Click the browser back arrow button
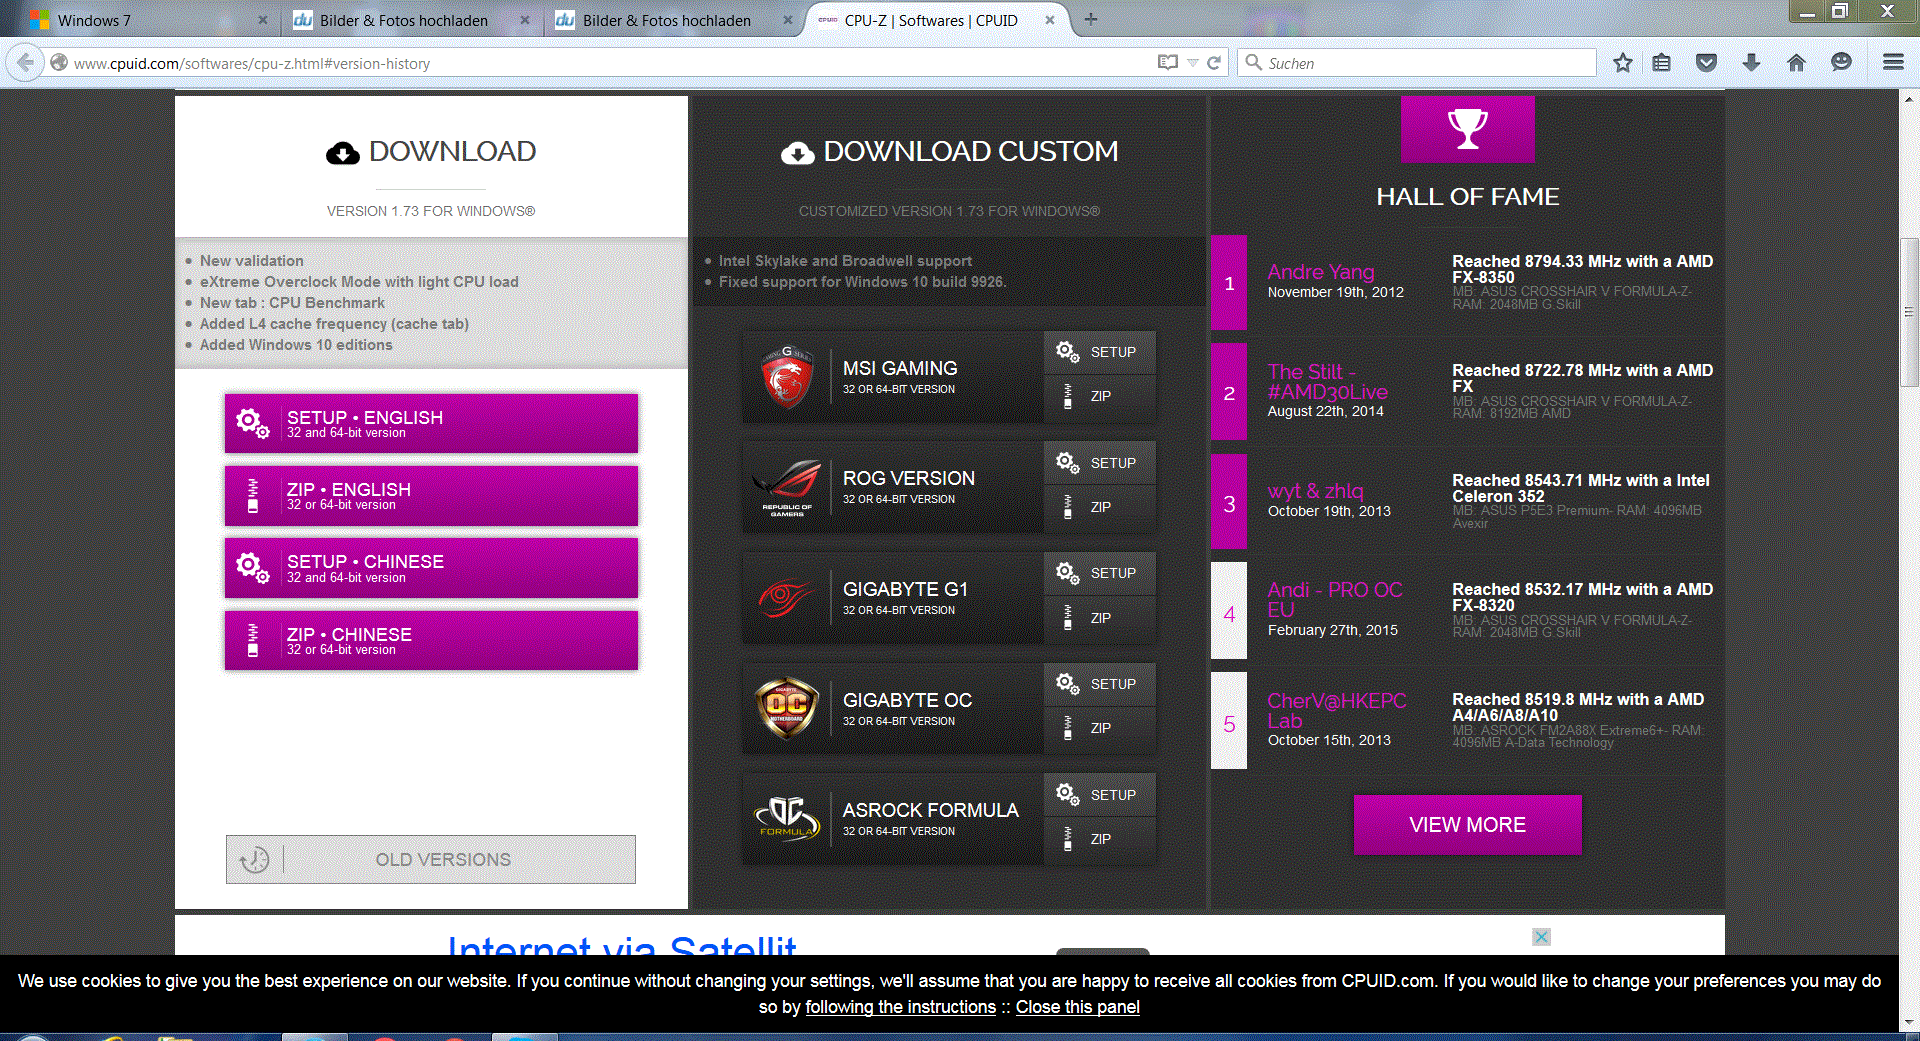 26,63
